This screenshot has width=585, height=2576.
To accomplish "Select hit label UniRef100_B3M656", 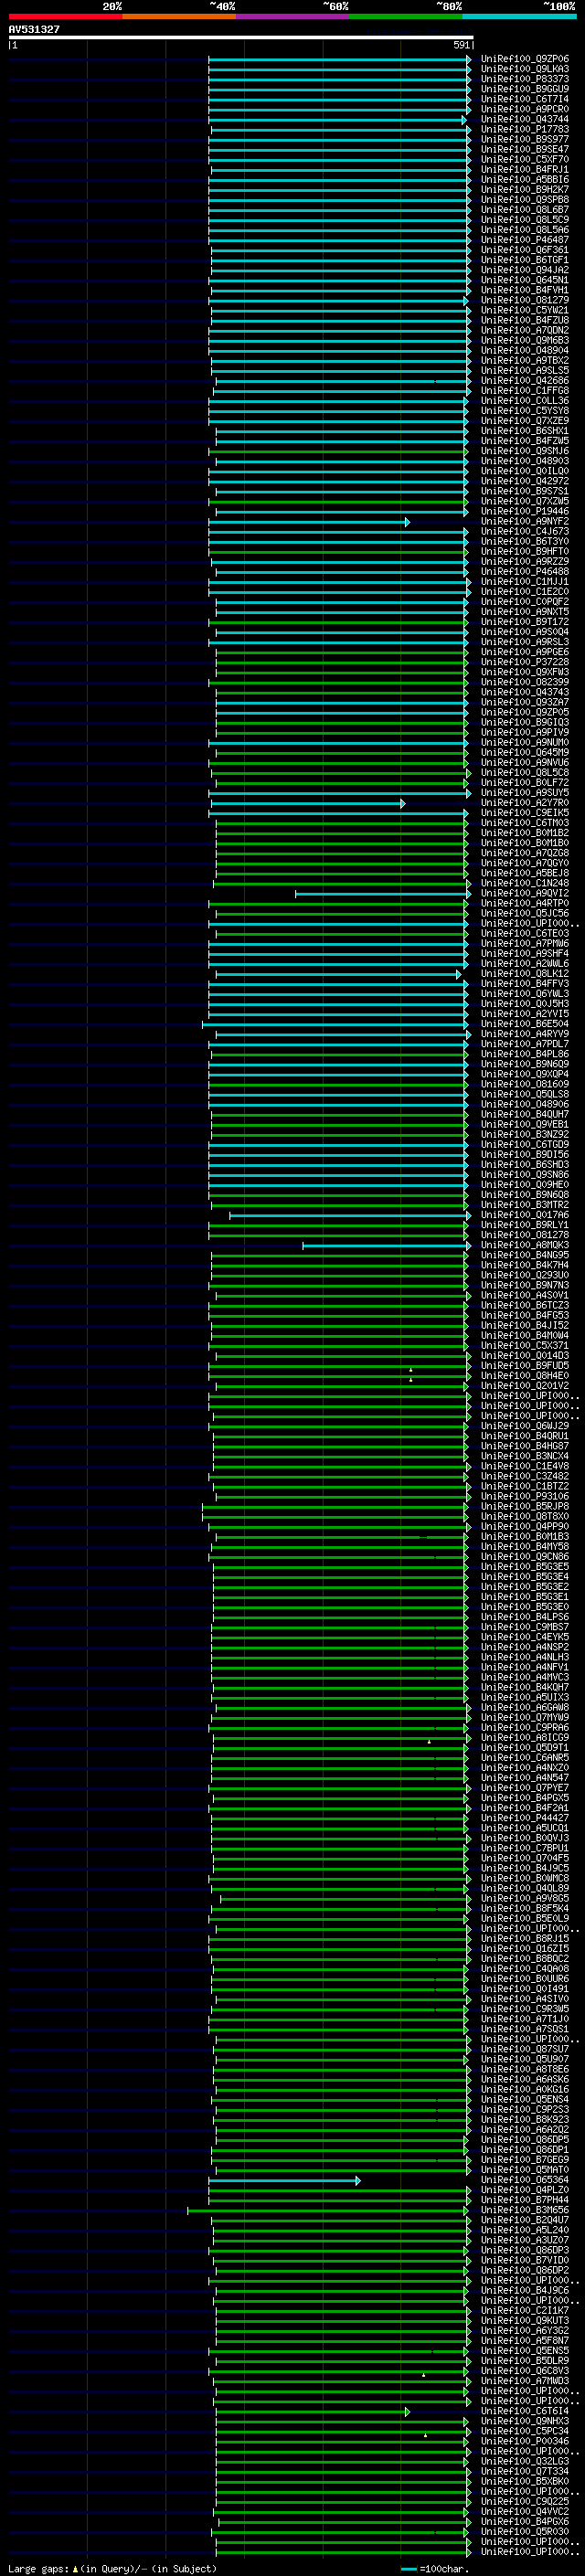I will [x=525, y=2211].
